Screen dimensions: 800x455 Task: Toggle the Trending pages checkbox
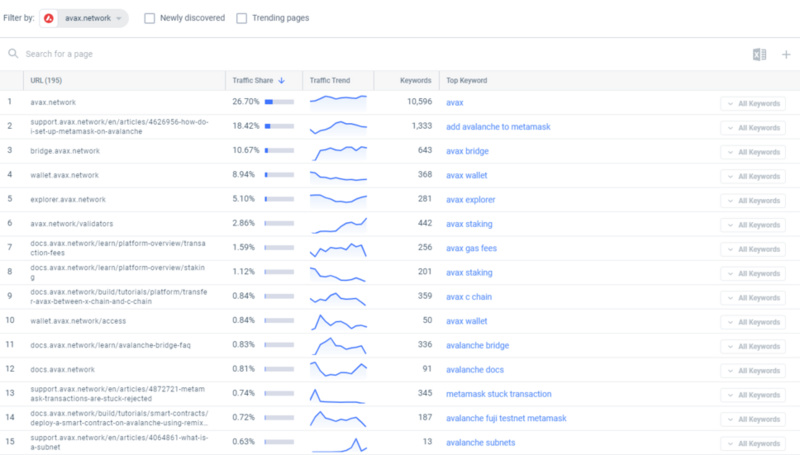pos(242,18)
